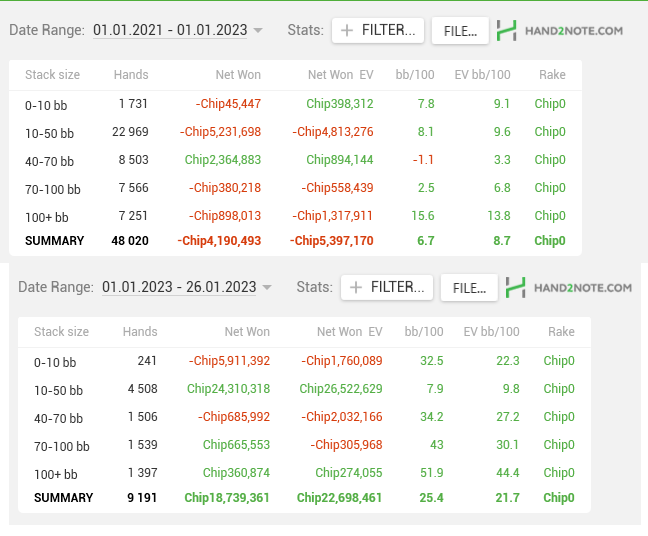Expand date range dropdown arrow 01.01.2021 - 01.01.2023
This screenshot has height=536, width=648.
[258, 30]
